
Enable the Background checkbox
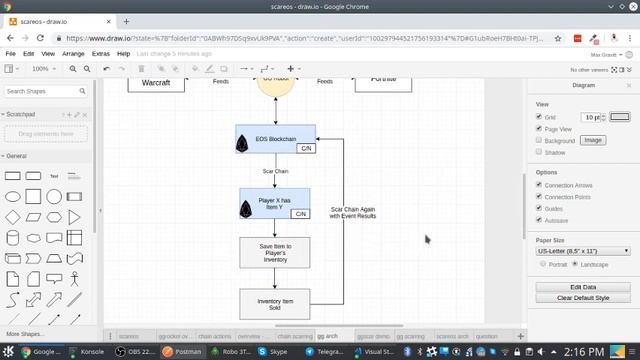click(539, 140)
